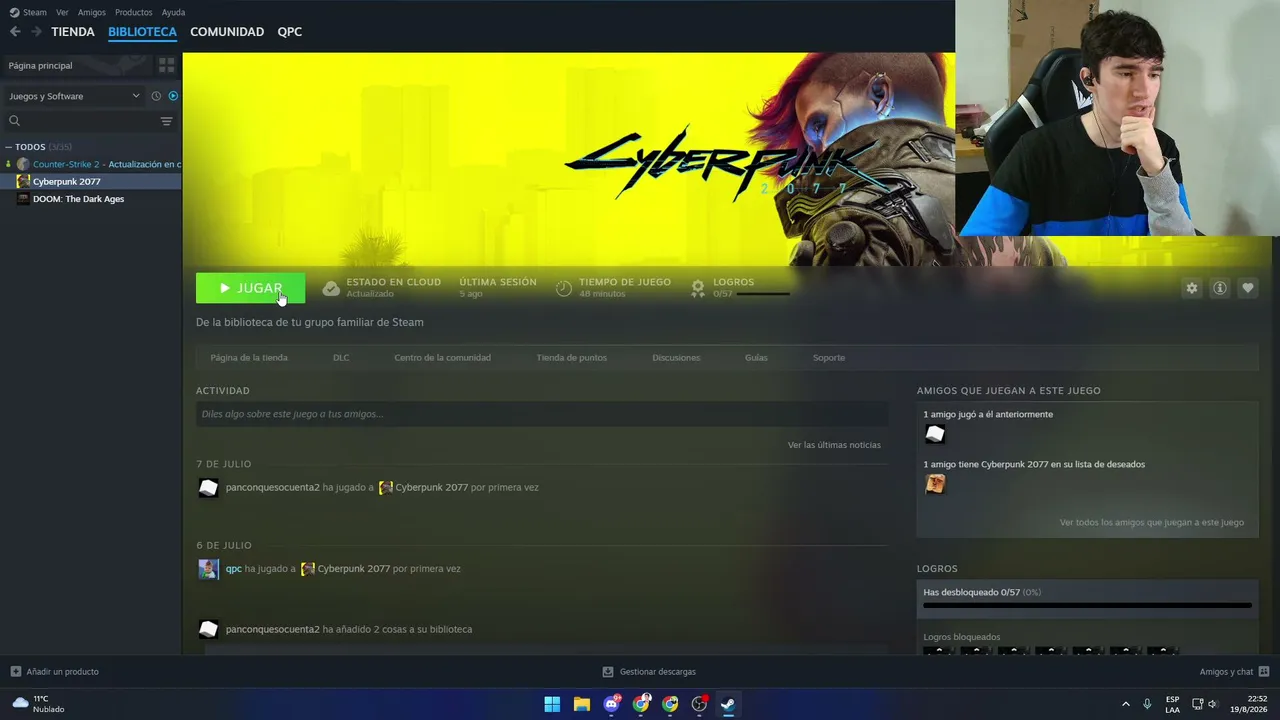Open avatar of friend who played previously
Screen dimensions: 1280x720
[935, 434]
